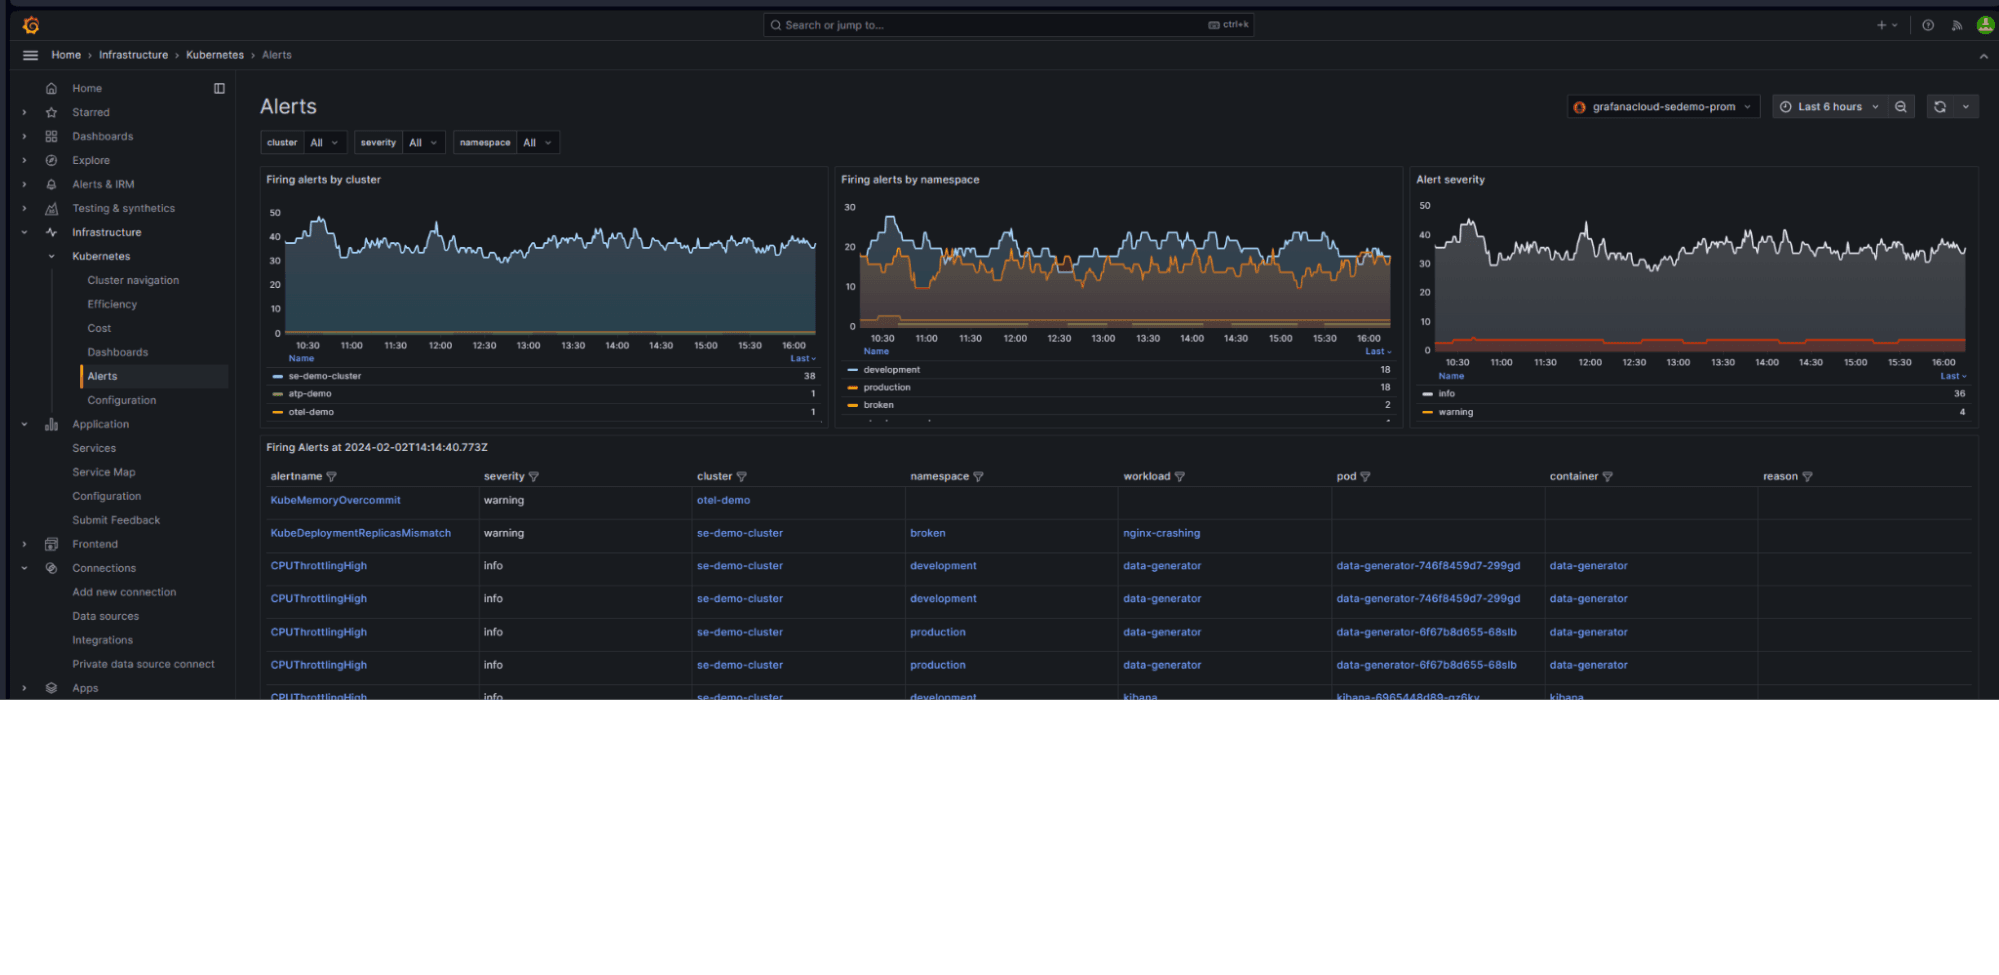Filter the container column
The image size is (1999, 975).
(x=1608, y=477)
